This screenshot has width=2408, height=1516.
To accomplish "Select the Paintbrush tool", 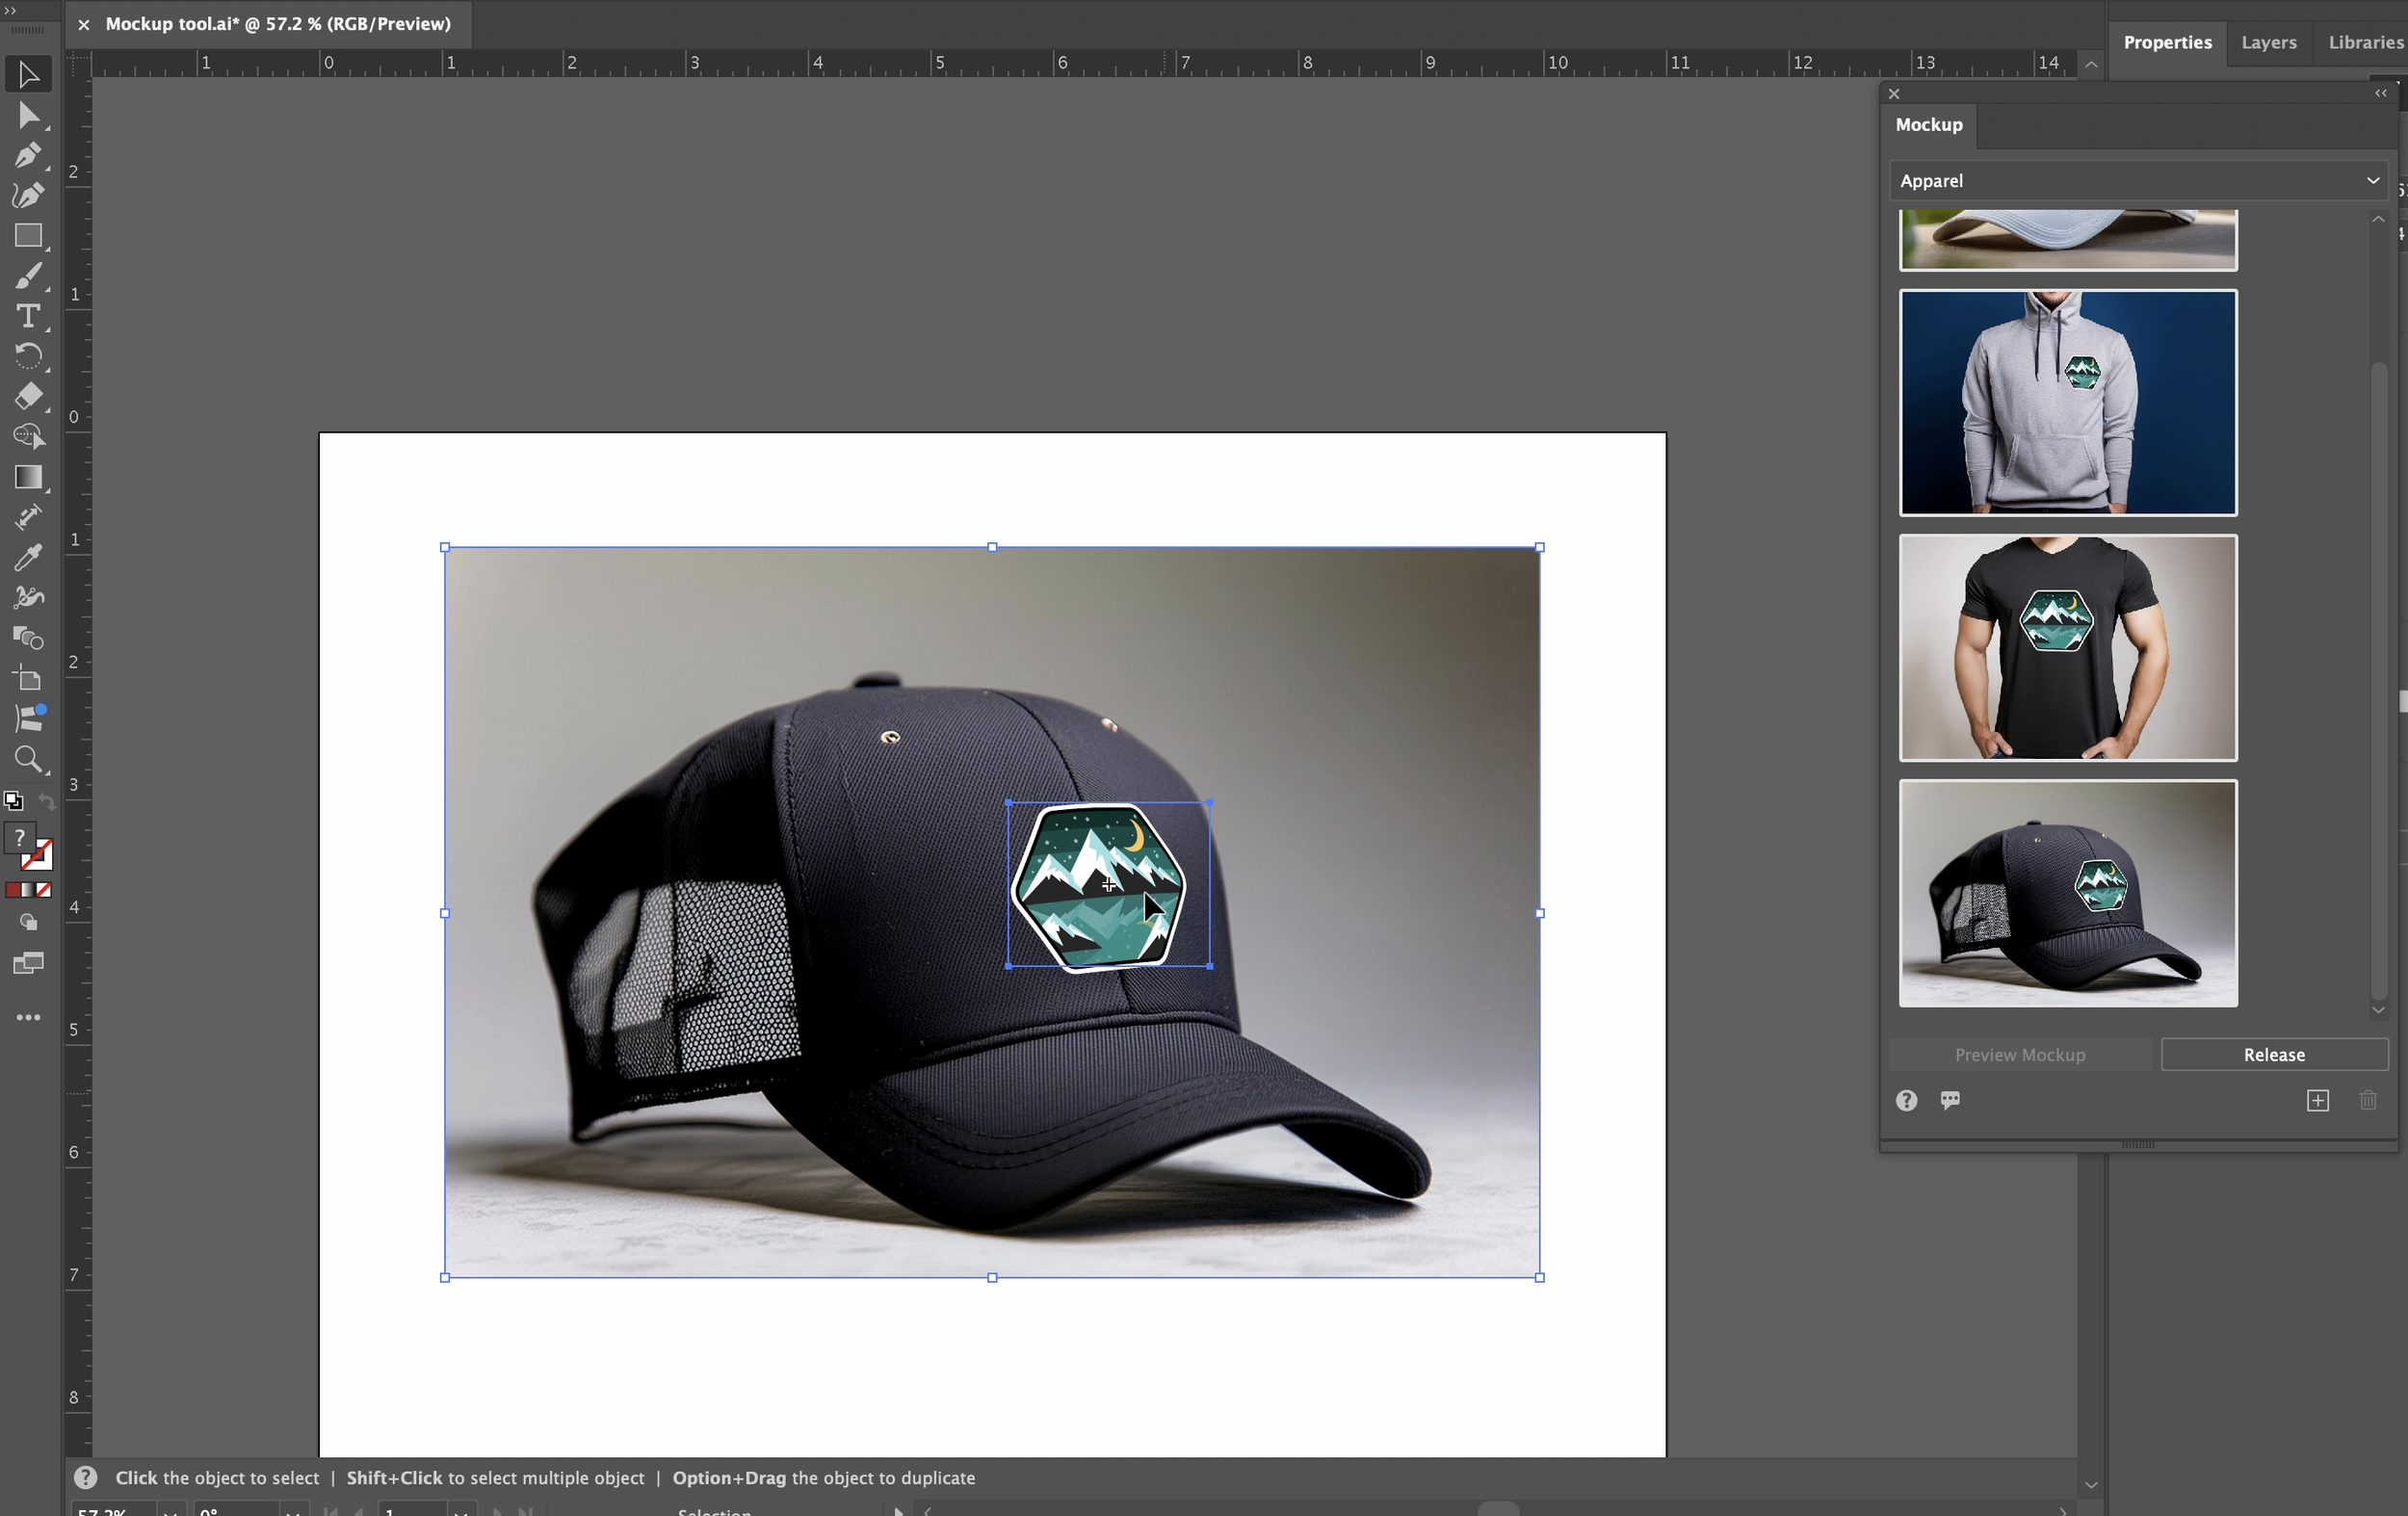I will [28, 276].
